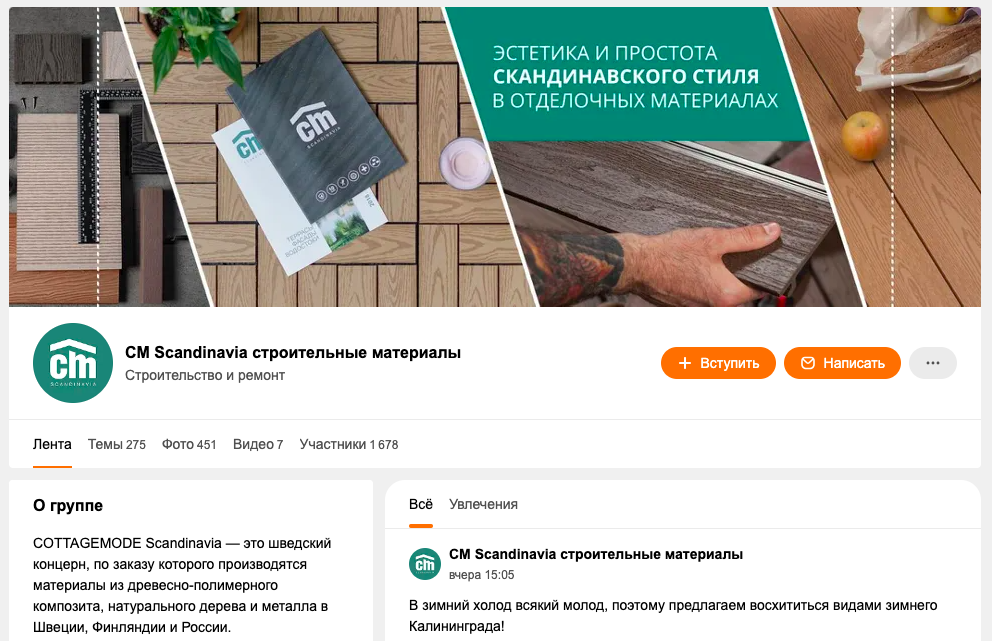992x641 pixels.
Task: Click the envelope icon on Написать button
Action: click(x=808, y=363)
